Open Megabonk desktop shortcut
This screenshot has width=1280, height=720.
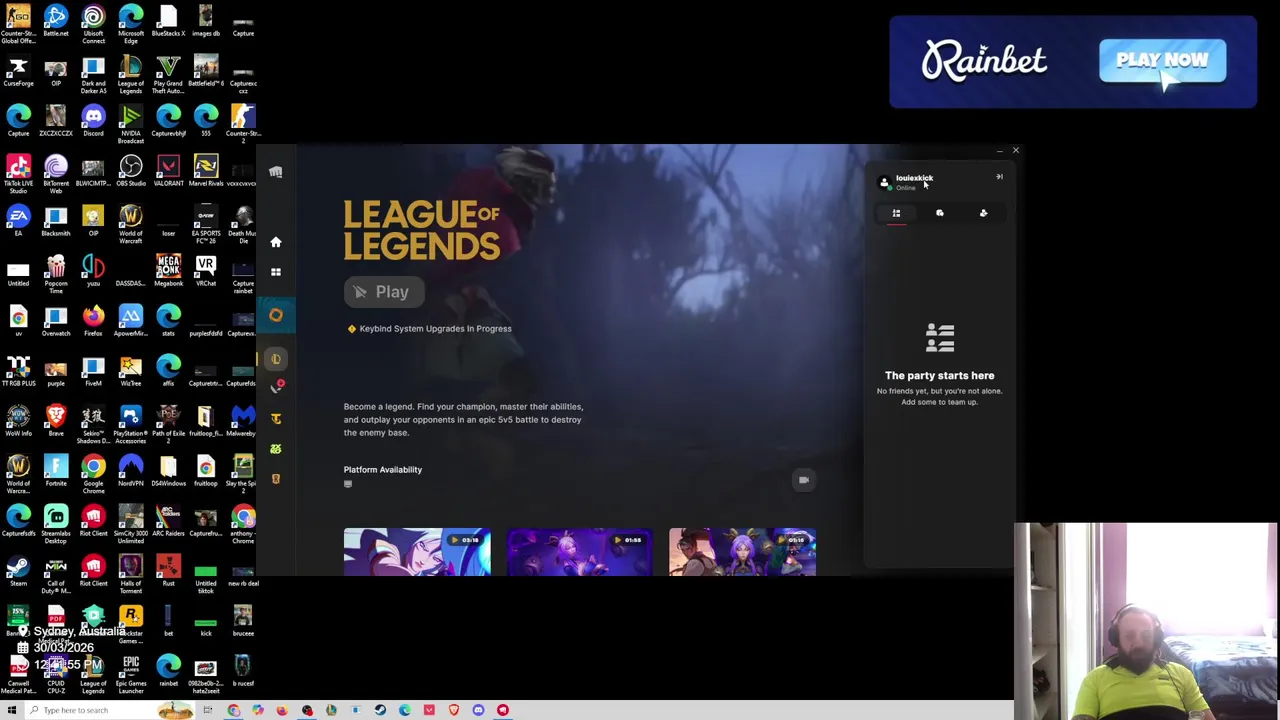(x=168, y=271)
